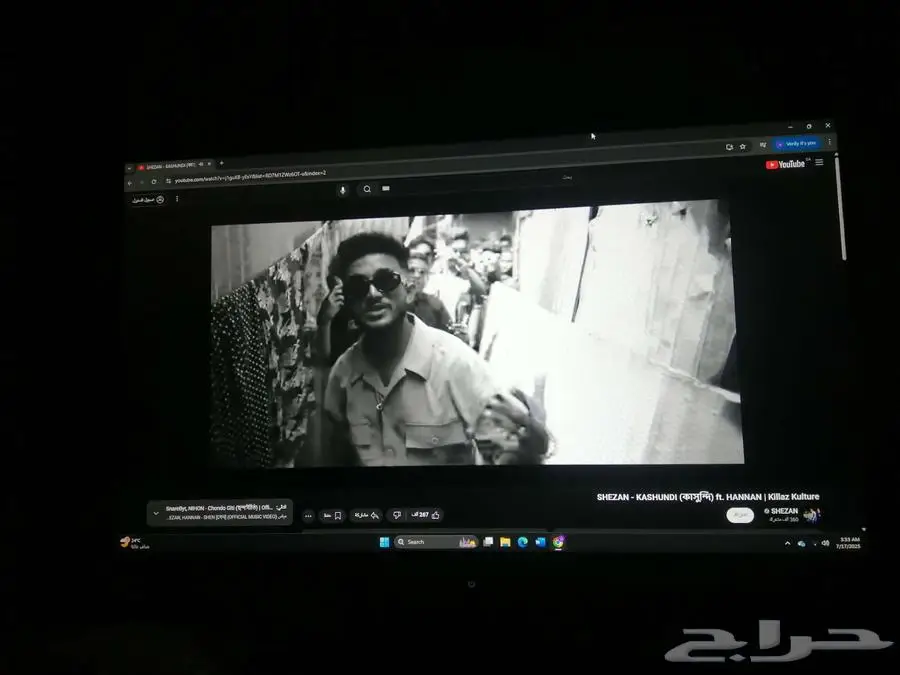Bookmark this page with the star icon
The height and width of the screenshot is (675, 900).
point(743,146)
